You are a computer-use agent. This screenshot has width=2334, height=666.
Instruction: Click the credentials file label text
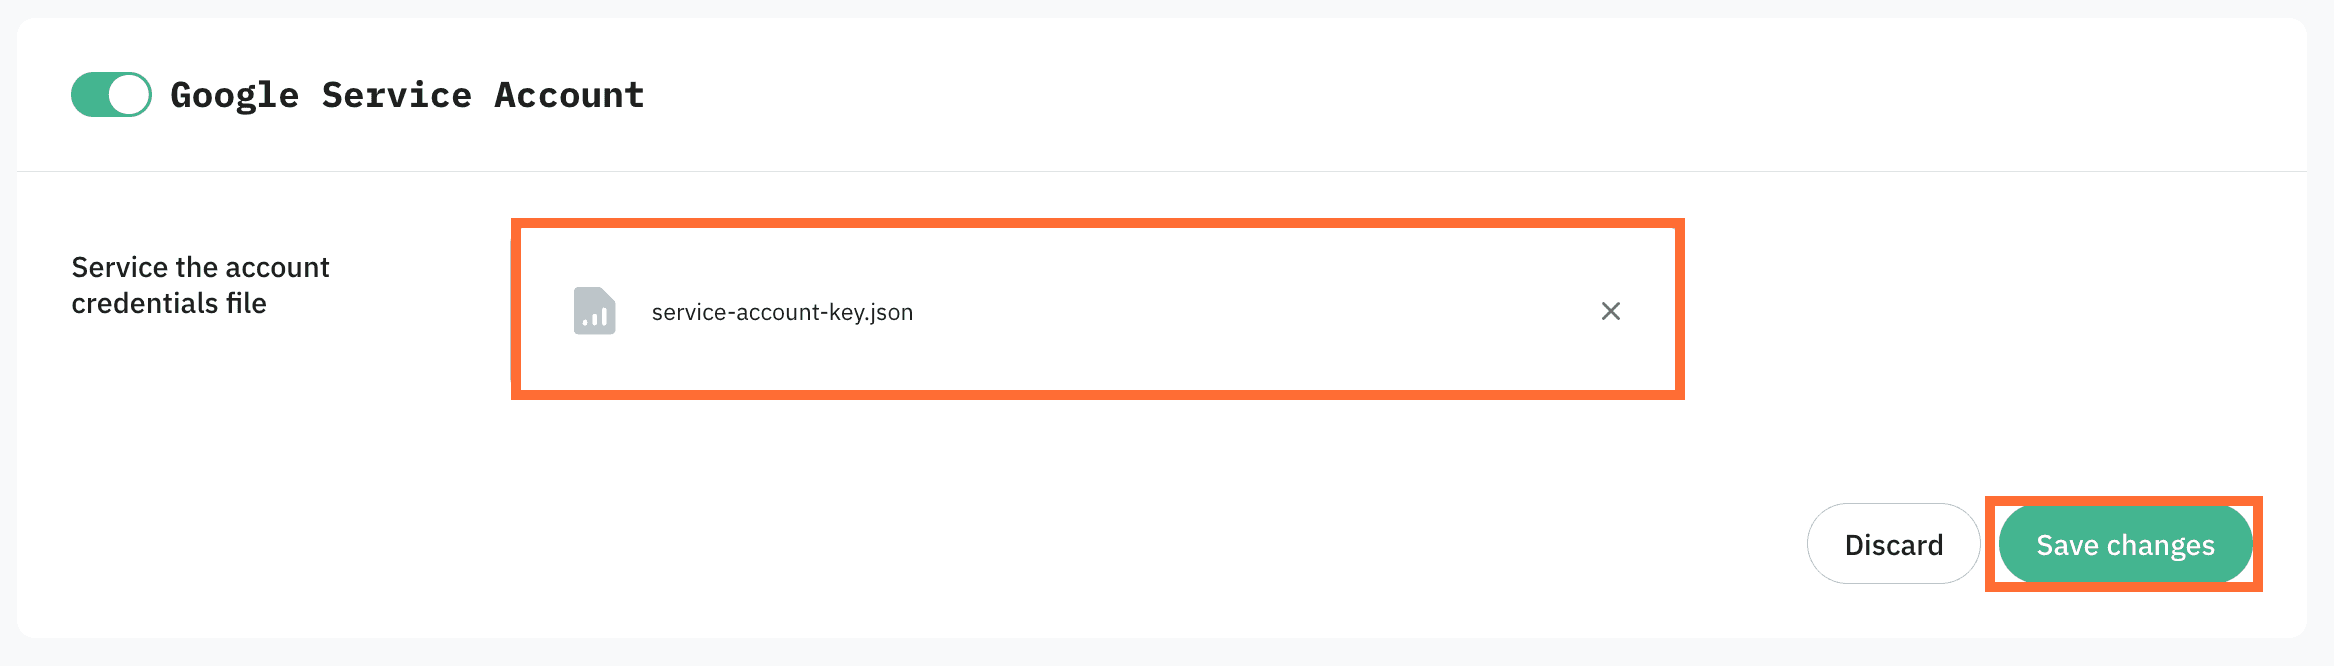pyautogui.click(x=200, y=285)
